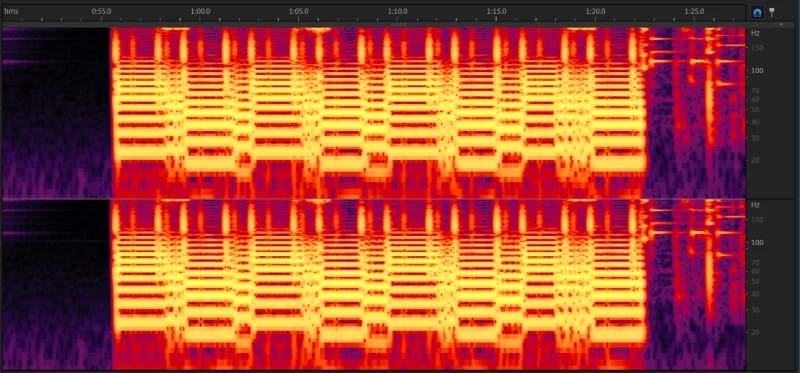This screenshot has width=800, height=373.
Task: Click the grip handle below the time ruler
Action: pyautogui.click(x=398, y=24)
